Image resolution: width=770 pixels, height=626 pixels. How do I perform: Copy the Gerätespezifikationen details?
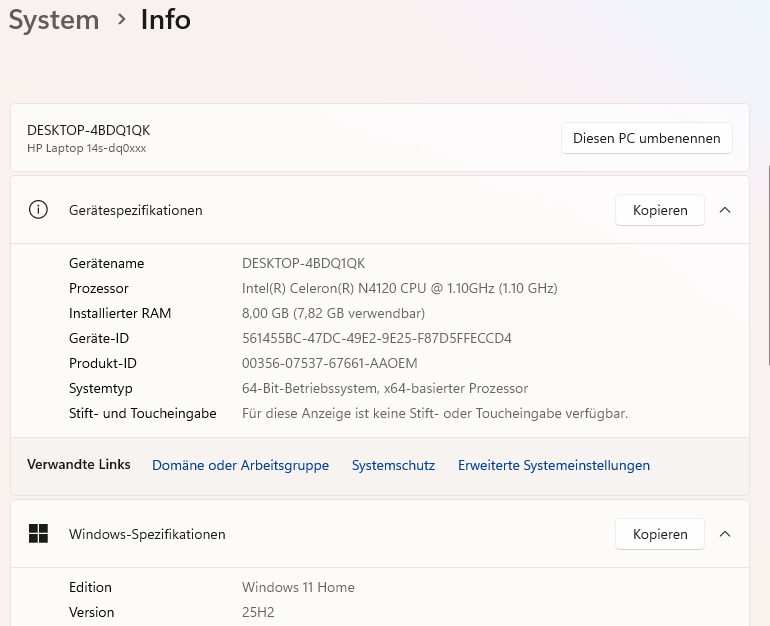pos(660,210)
